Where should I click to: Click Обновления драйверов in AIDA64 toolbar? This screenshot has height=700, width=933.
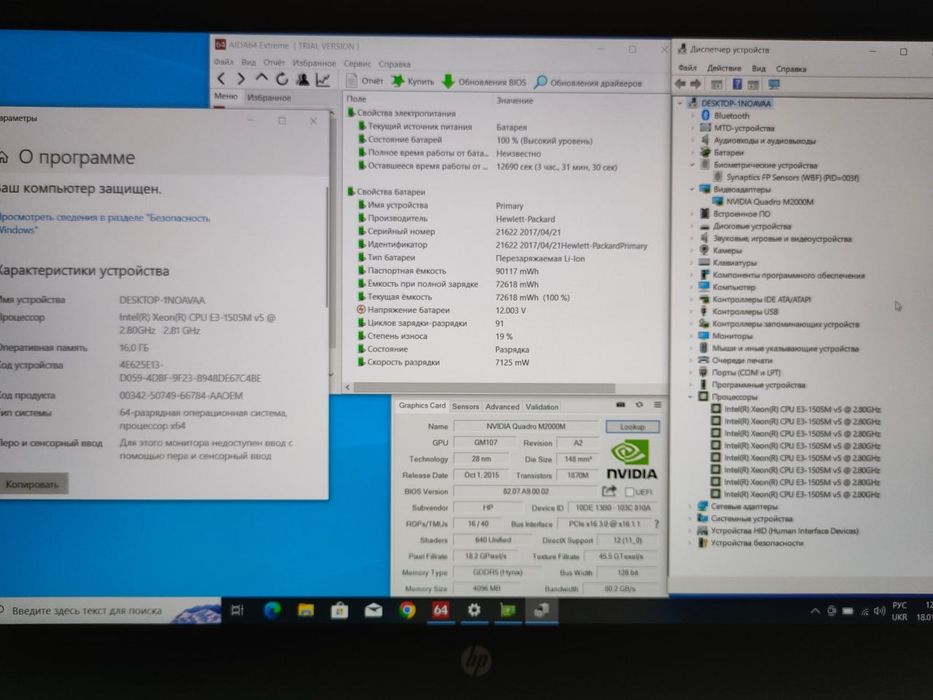click(x=588, y=83)
